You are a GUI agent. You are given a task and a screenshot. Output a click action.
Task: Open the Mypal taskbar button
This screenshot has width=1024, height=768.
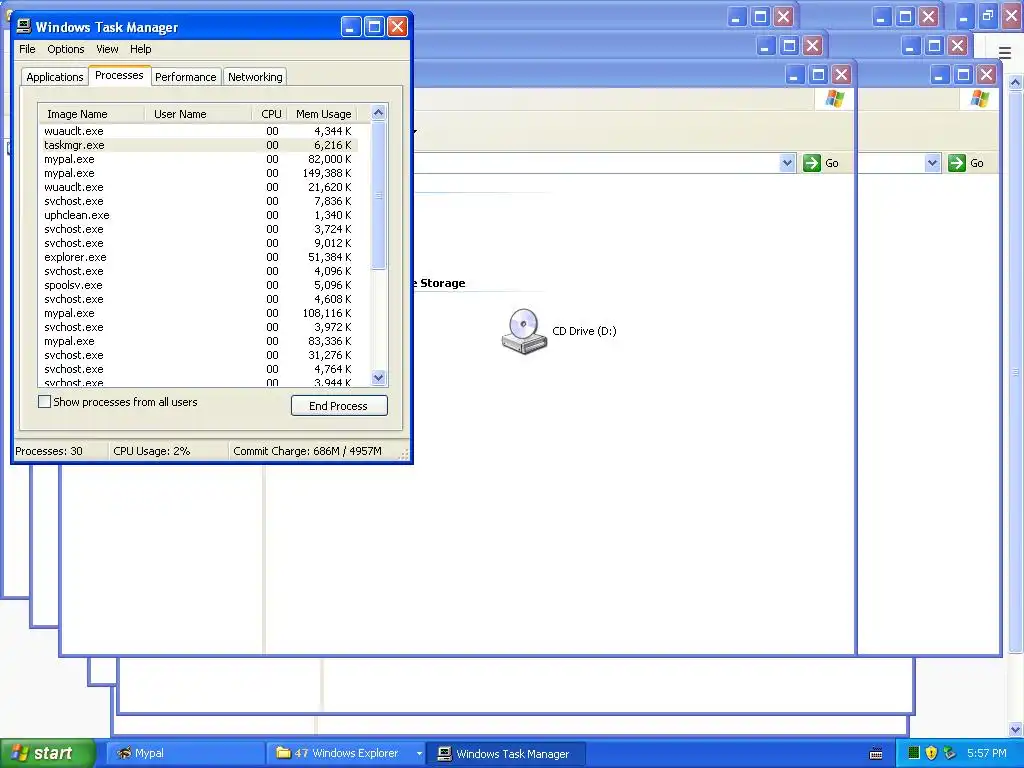(x=185, y=753)
